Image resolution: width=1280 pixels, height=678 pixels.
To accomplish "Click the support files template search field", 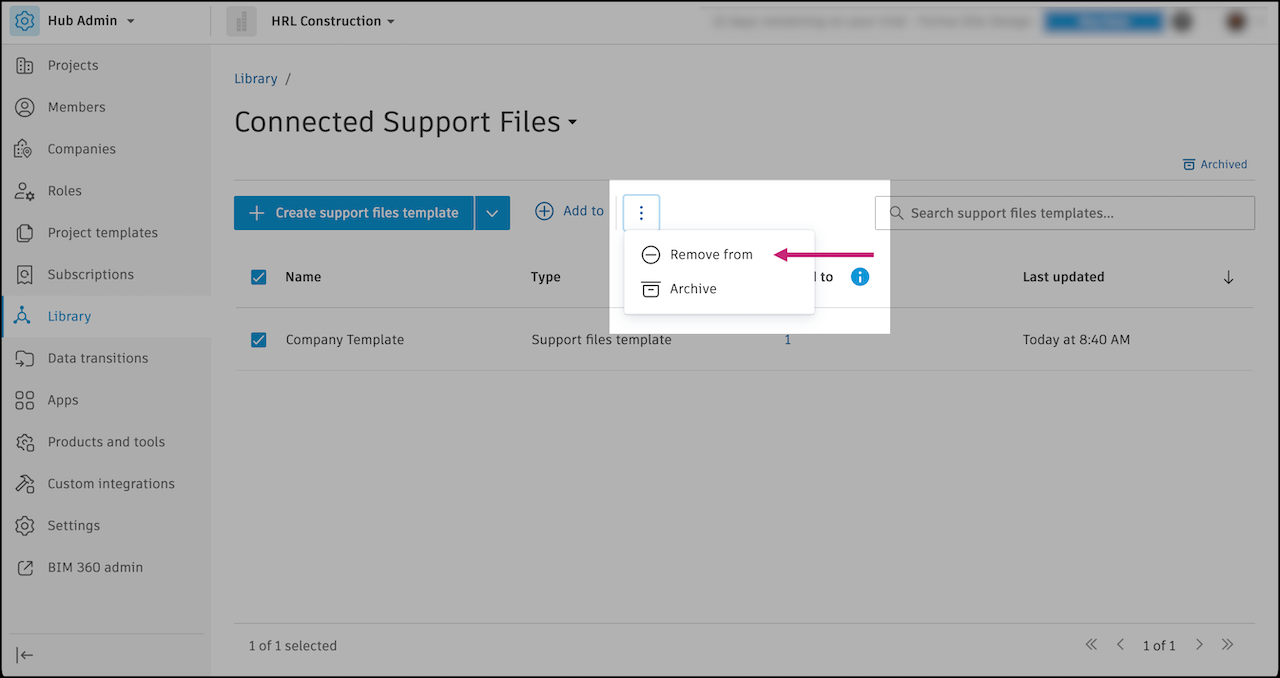I will tap(1064, 212).
